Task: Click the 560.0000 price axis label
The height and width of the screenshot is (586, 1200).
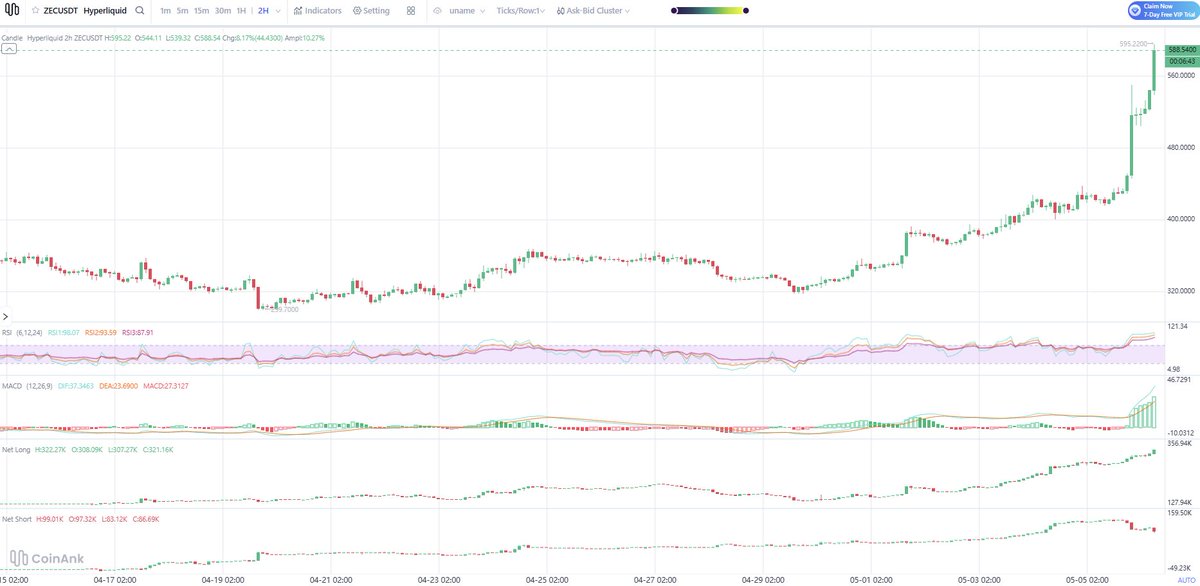Action: (1181, 75)
